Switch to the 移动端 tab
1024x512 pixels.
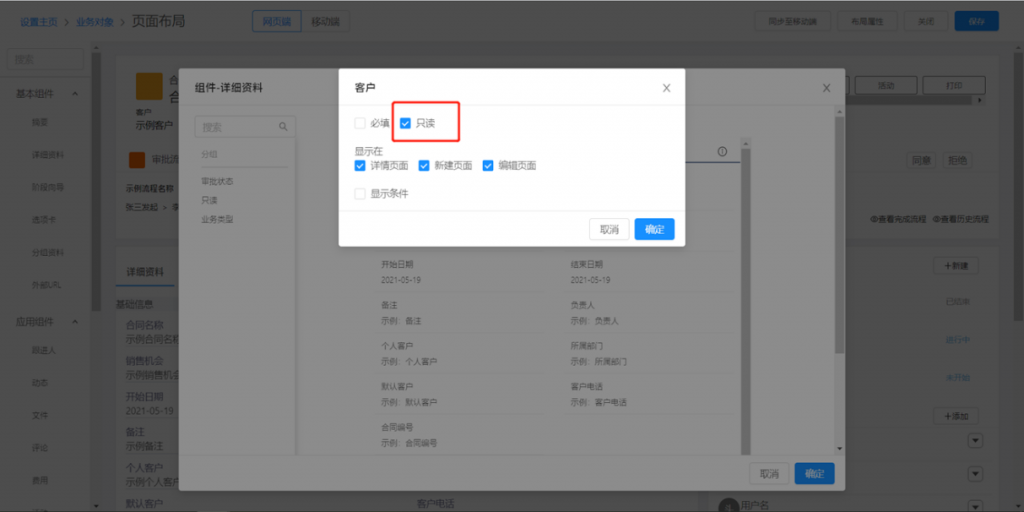click(x=324, y=21)
